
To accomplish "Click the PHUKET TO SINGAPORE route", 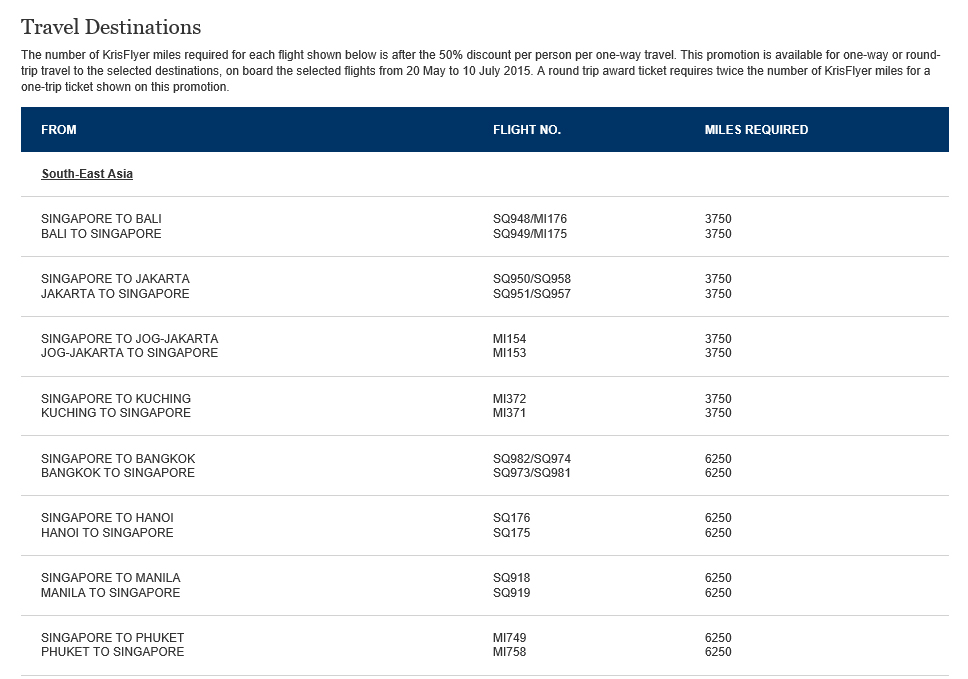I will coord(113,652).
